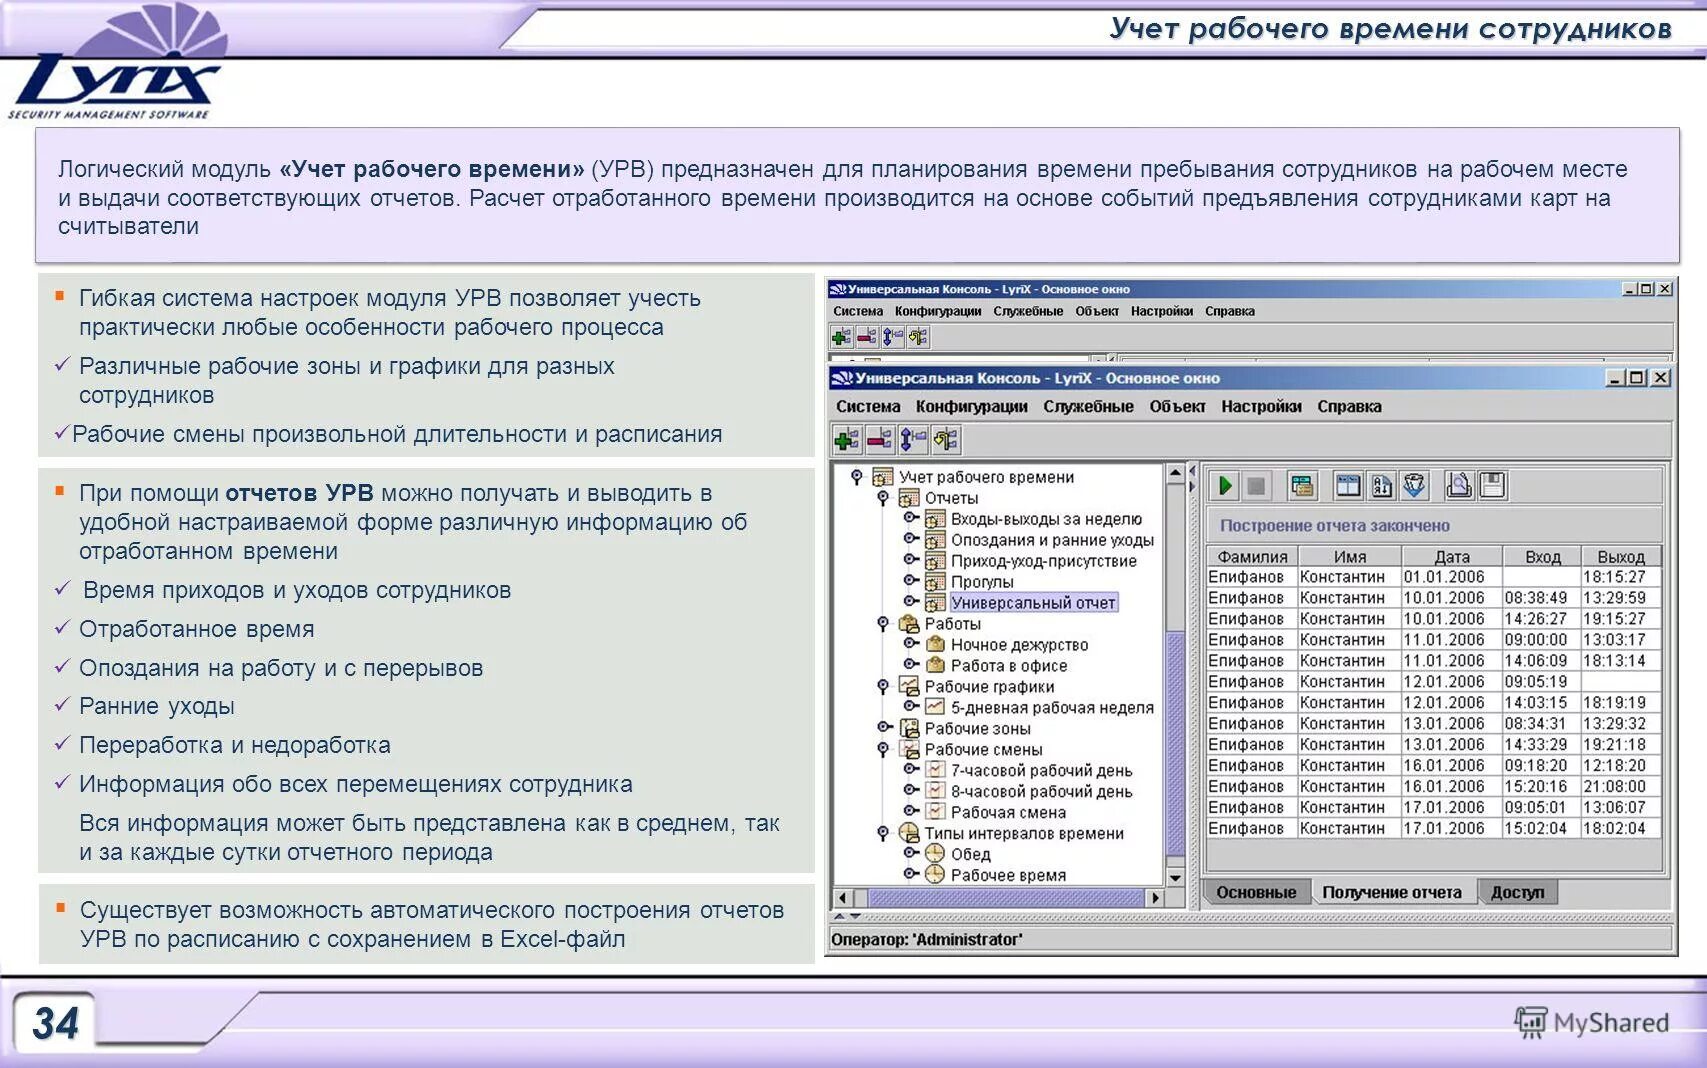This screenshot has width=1707, height=1068.
Task: Select the Опоздания и ранние уходы report
Action: tap(1052, 540)
